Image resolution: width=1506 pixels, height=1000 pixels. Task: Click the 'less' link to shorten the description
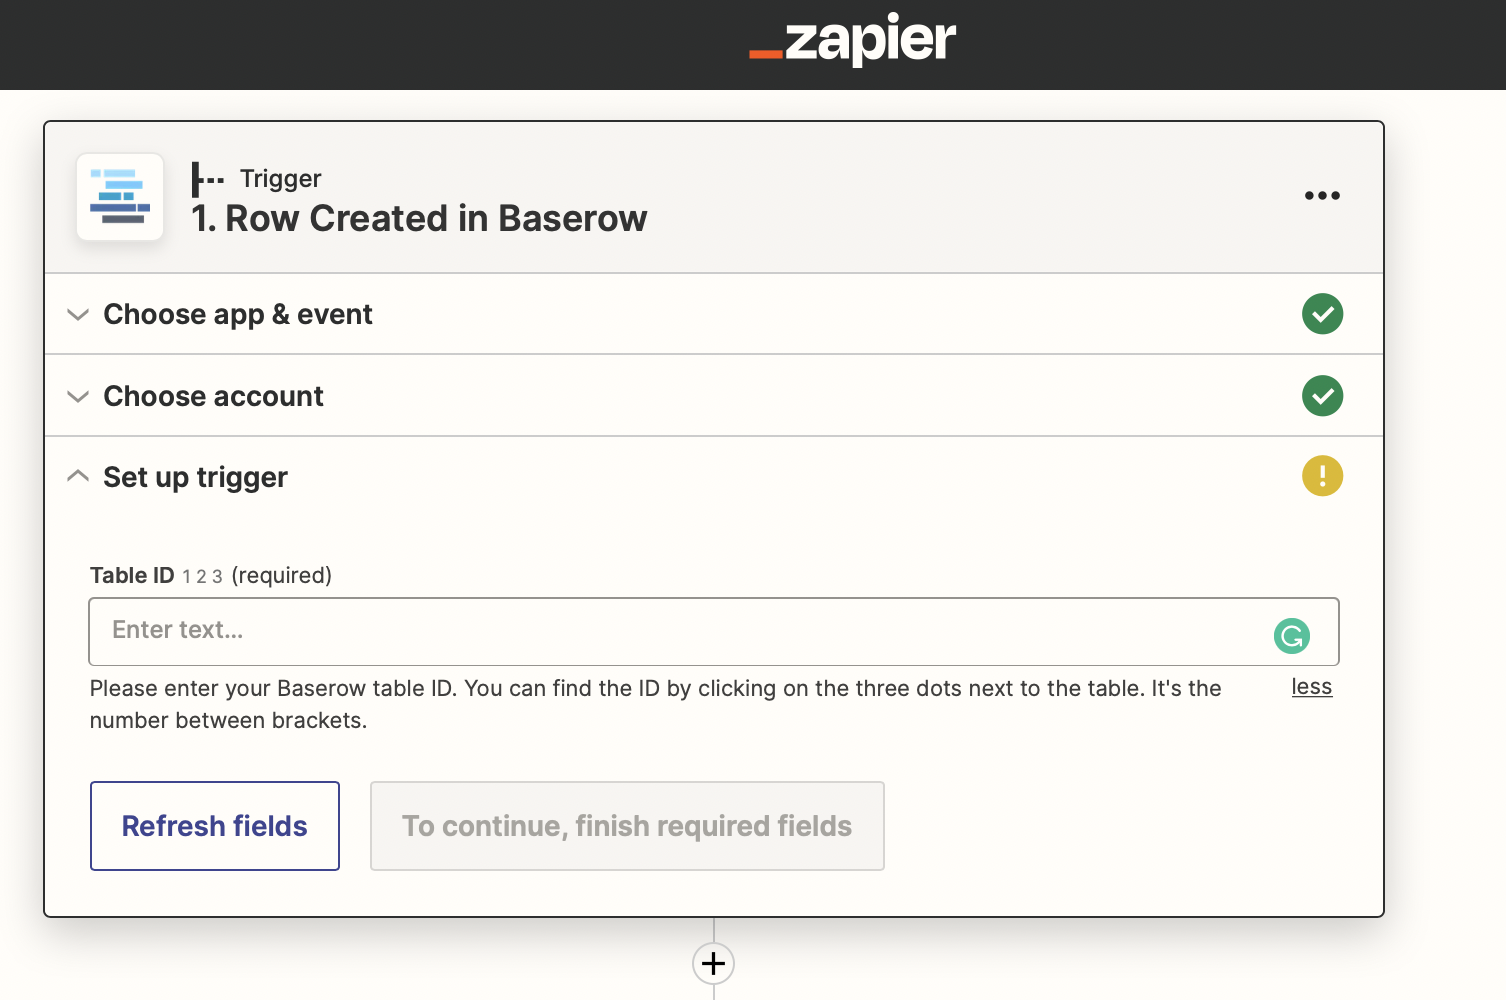point(1311,687)
